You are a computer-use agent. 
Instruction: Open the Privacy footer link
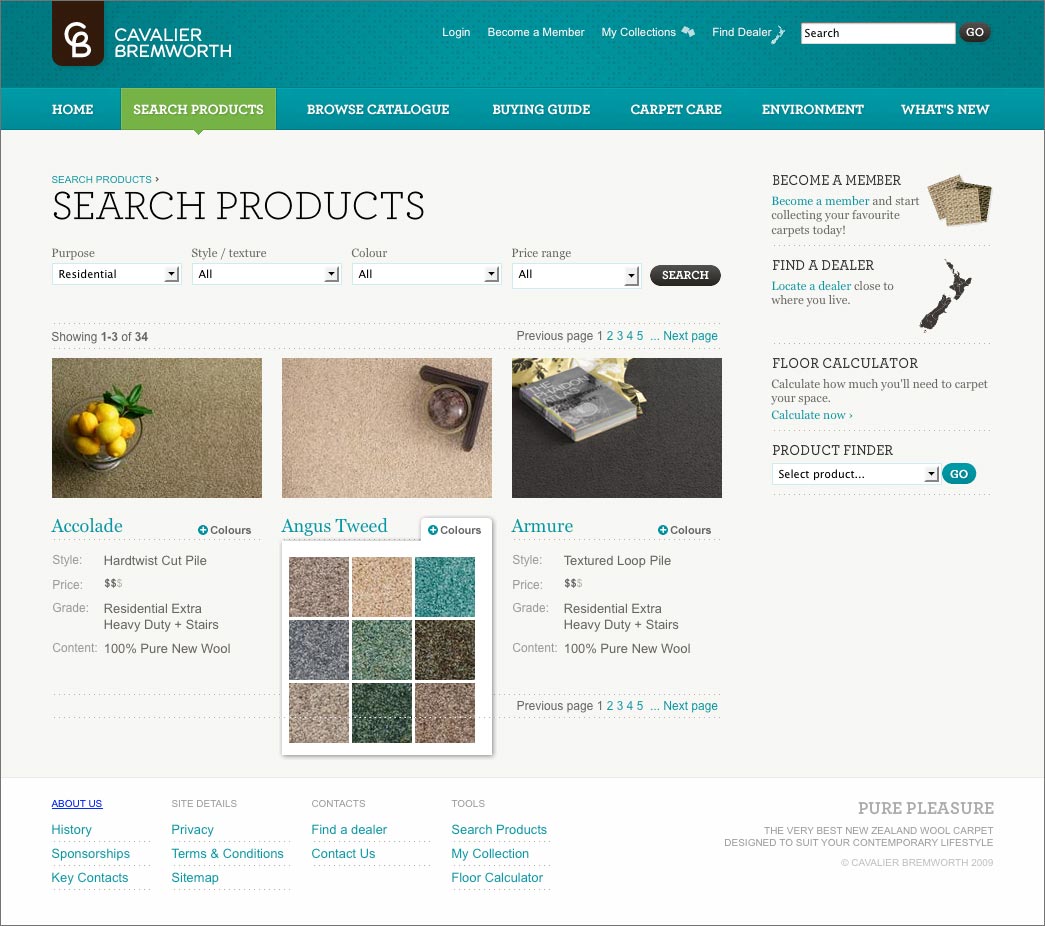(193, 830)
